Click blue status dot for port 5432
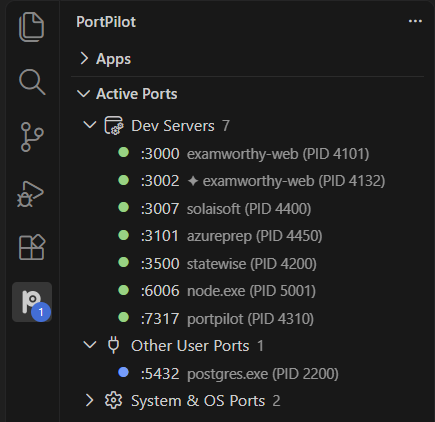 124,372
